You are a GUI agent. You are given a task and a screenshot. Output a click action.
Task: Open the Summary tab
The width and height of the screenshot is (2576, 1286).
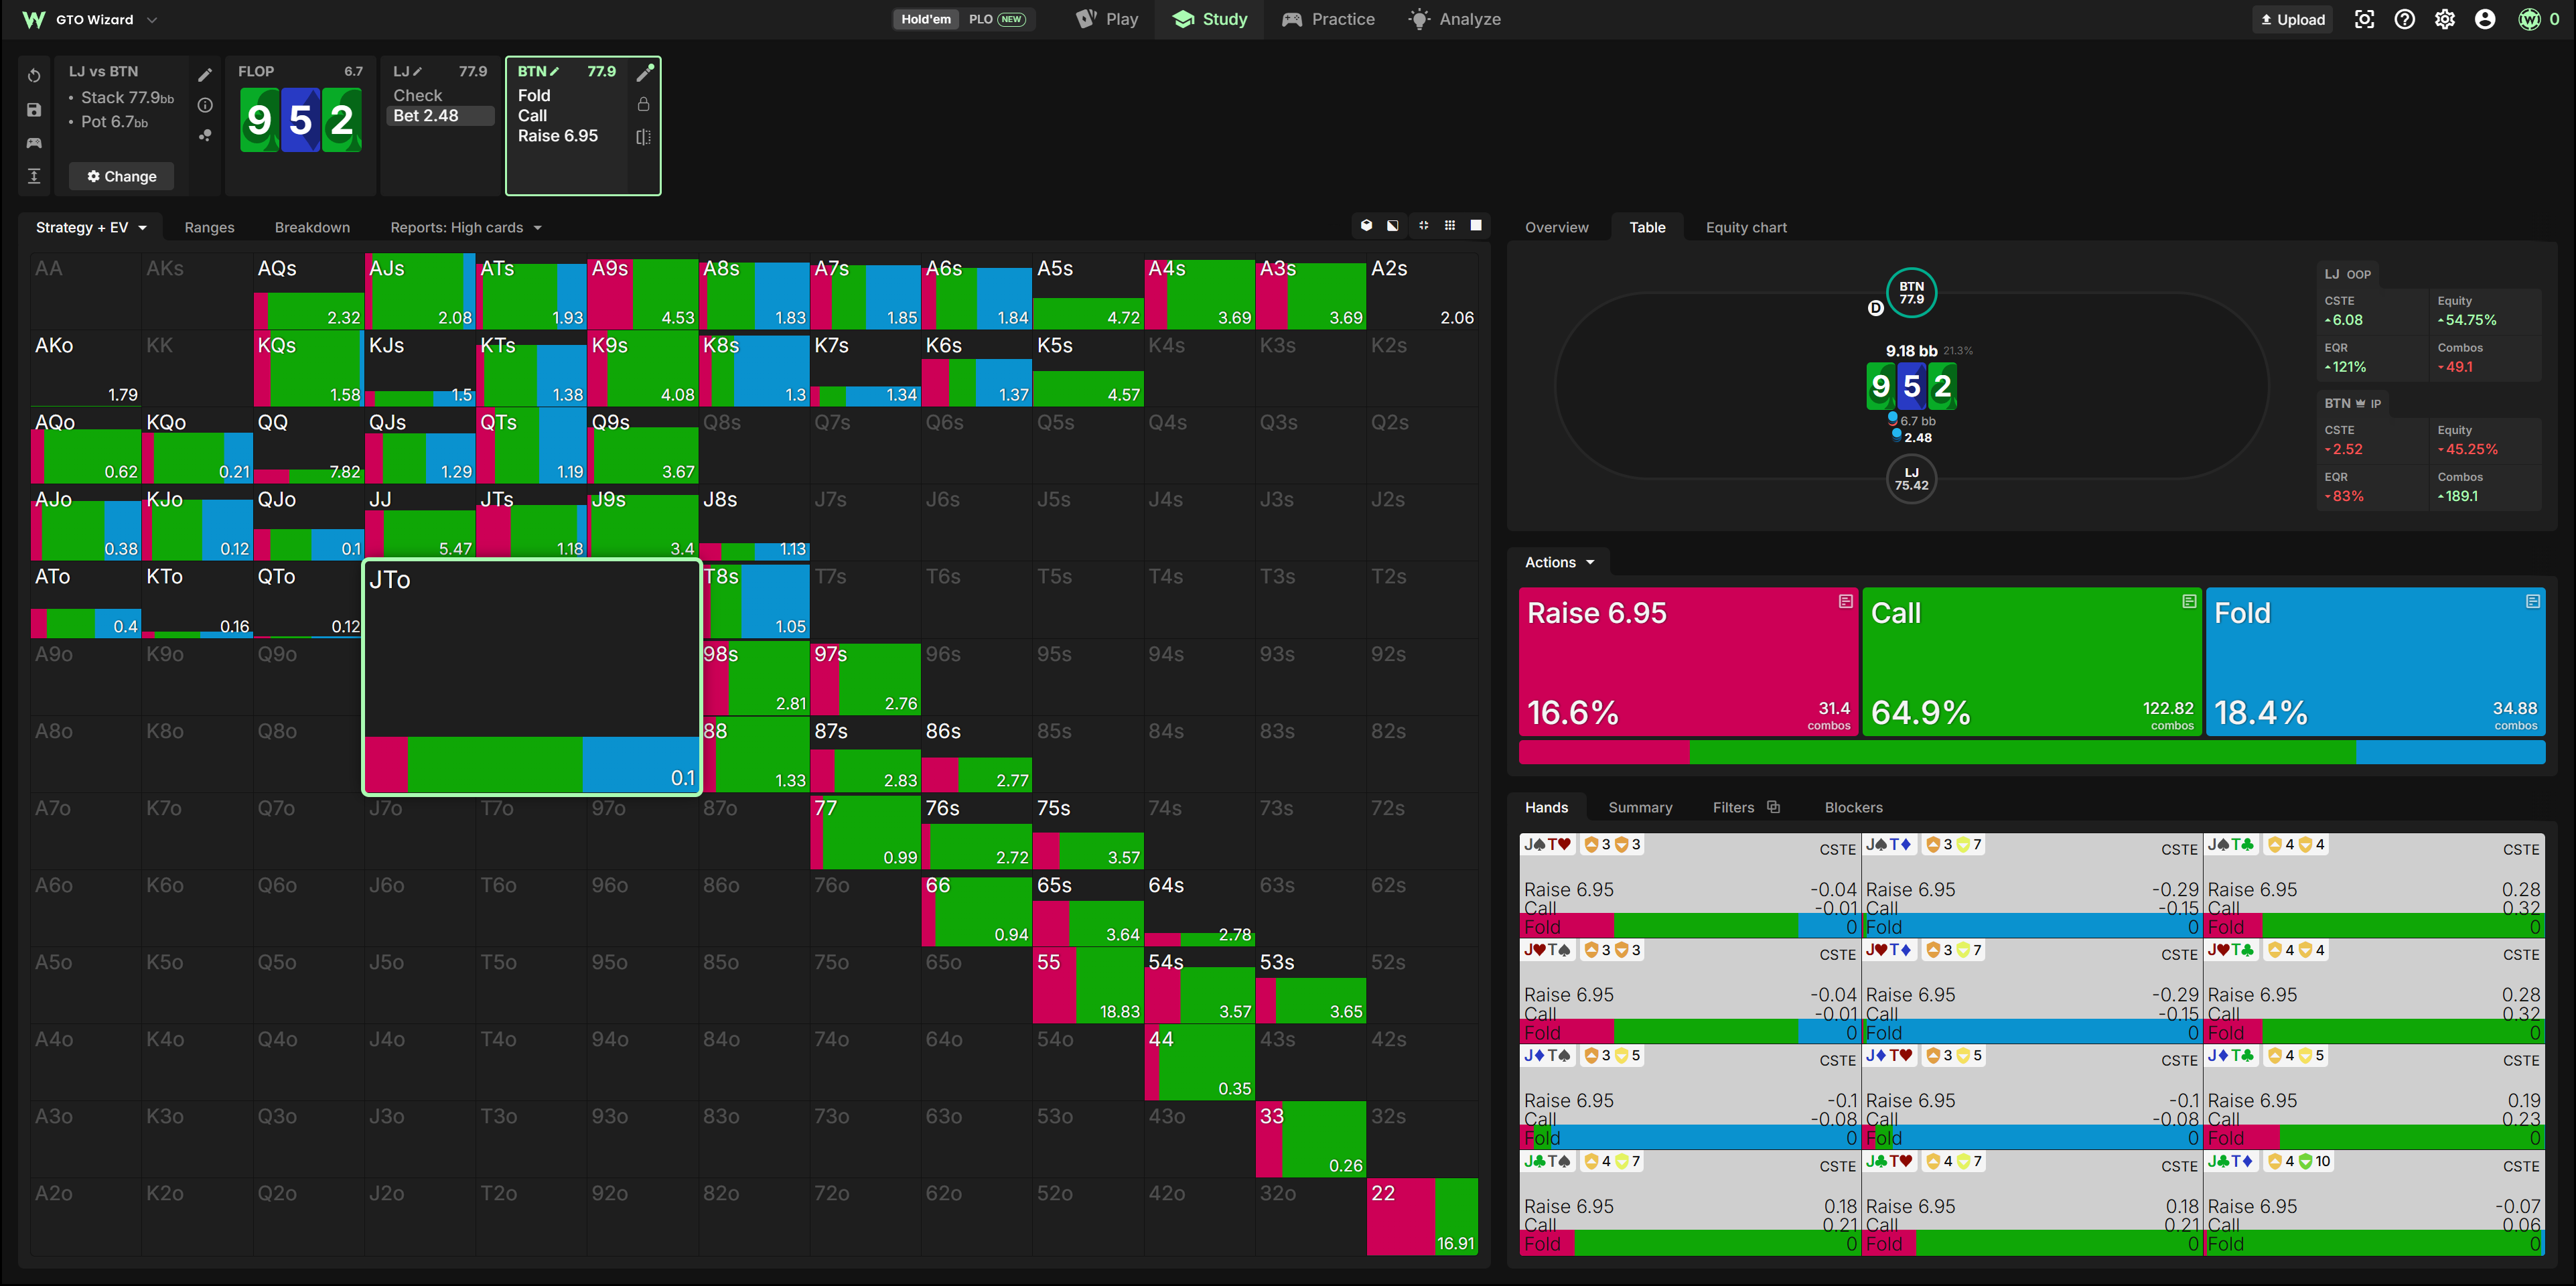click(x=1640, y=807)
